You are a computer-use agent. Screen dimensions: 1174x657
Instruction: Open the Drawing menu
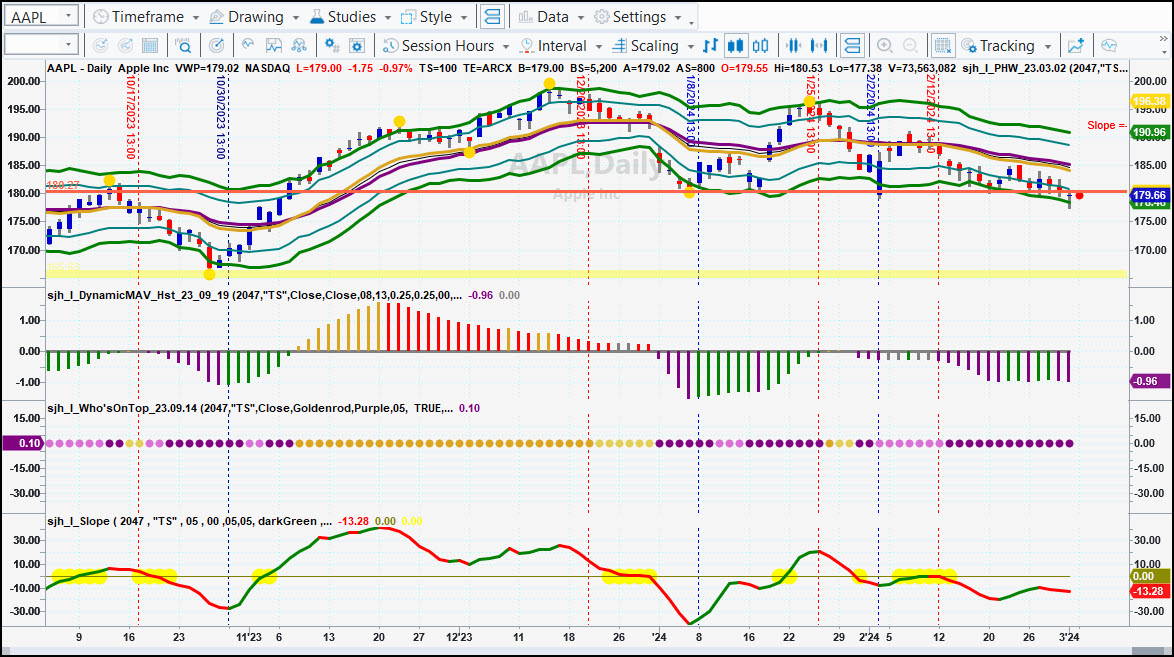tap(254, 16)
